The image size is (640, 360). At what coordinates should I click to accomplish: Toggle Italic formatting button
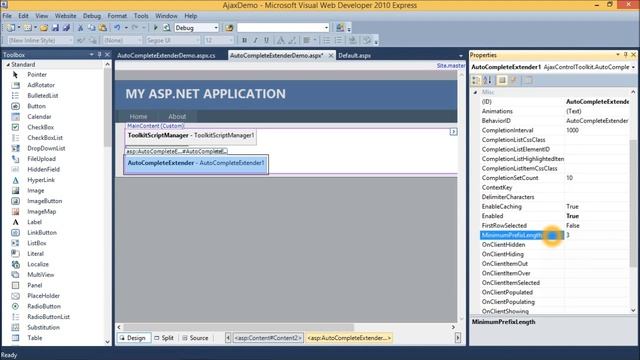point(255,40)
